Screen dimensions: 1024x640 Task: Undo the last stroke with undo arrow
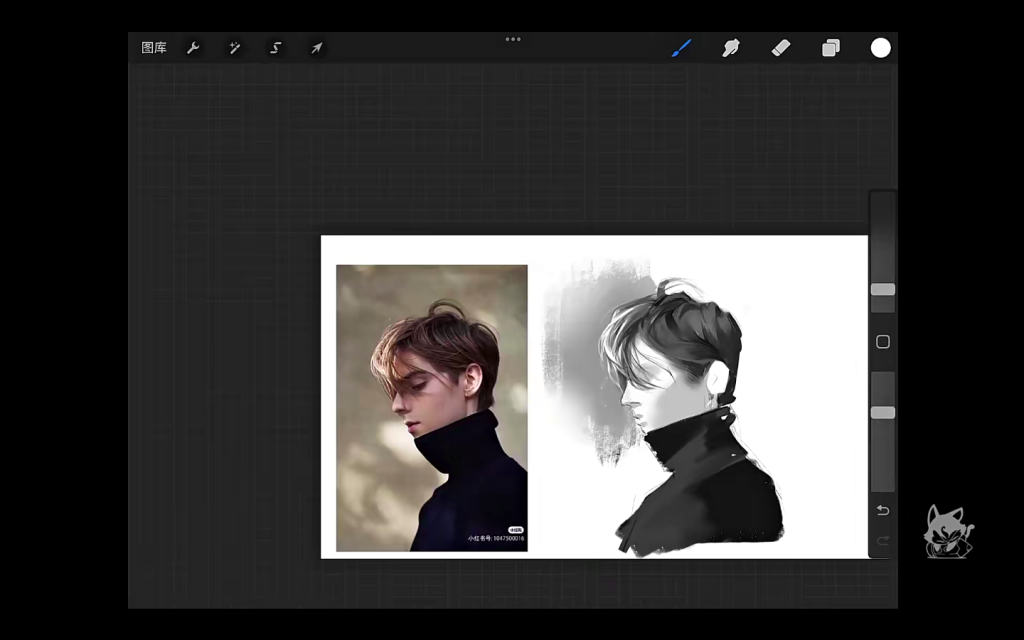[x=882, y=511]
